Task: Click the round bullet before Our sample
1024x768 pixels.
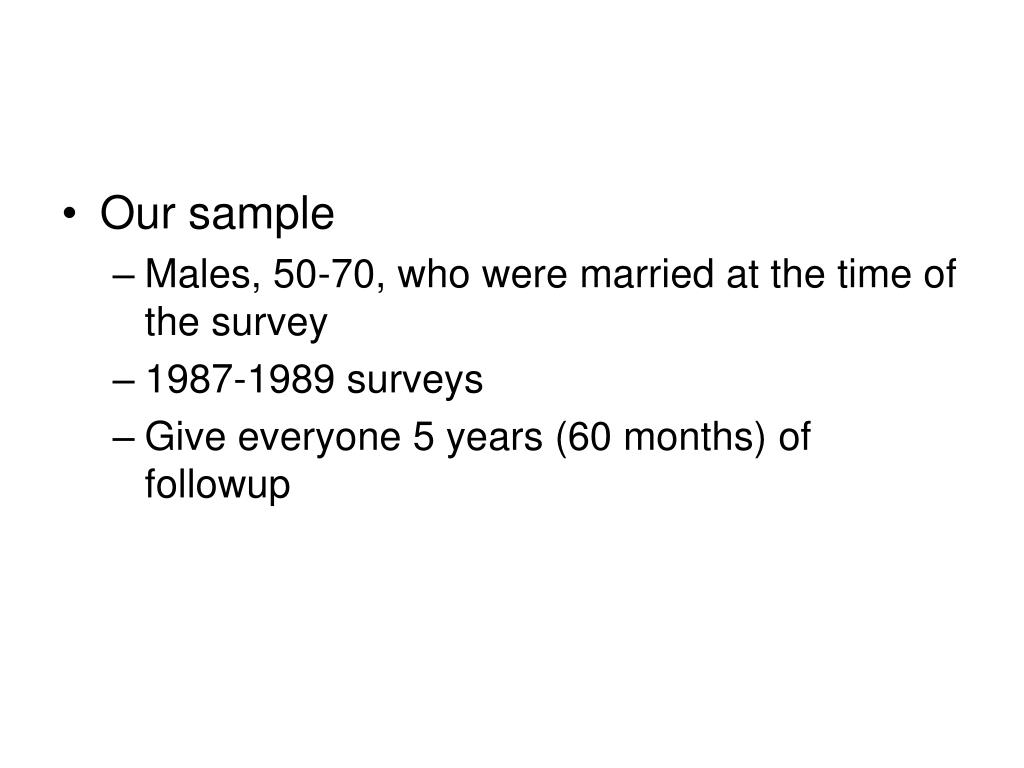Action: click(x=70, y=214)
